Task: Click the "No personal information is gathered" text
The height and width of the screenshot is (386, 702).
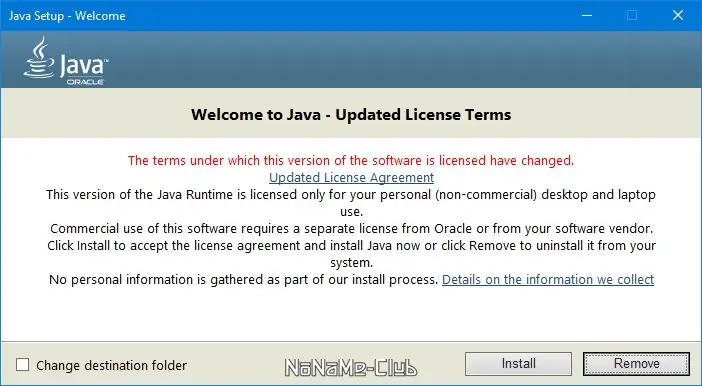Action: (x=243, y=280)
